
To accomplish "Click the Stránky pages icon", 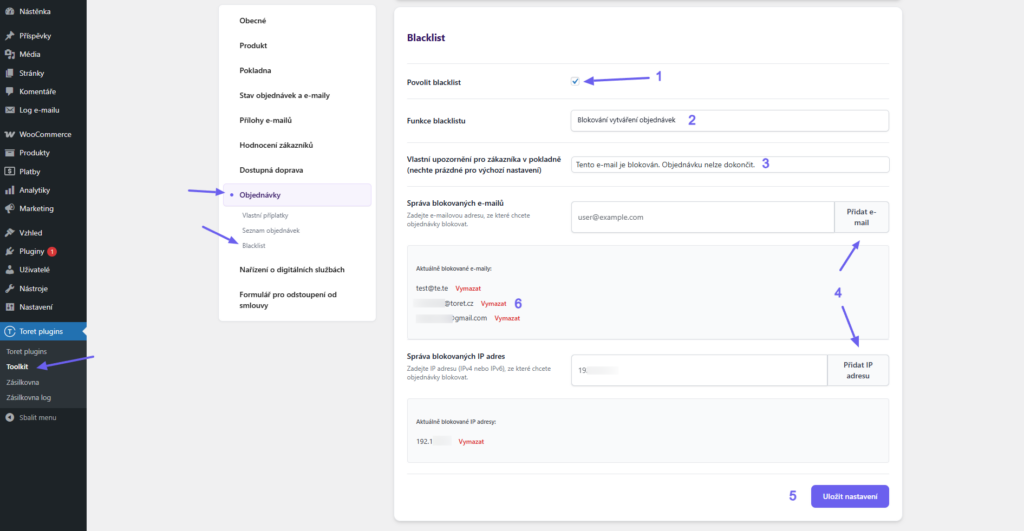I will point(10,73).
